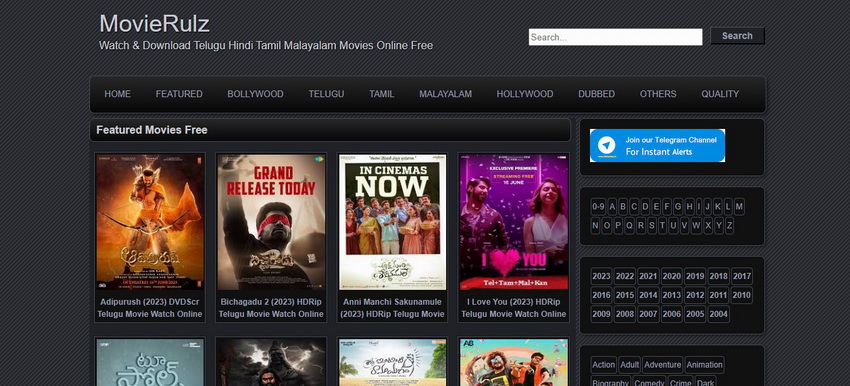Filter movies by letter A
Screen dimensions: 850x386
(x=612, y=207)
